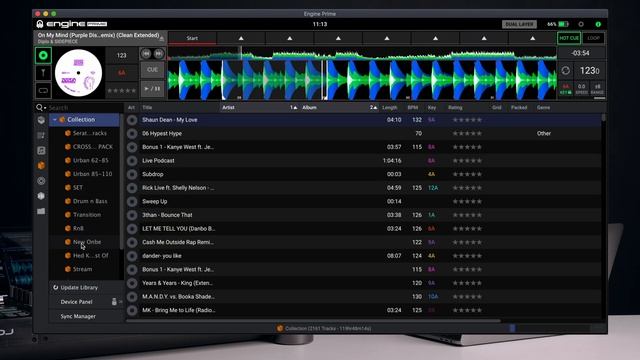Sort by Length column header
The image size is (640, 360).
[389, 107]
